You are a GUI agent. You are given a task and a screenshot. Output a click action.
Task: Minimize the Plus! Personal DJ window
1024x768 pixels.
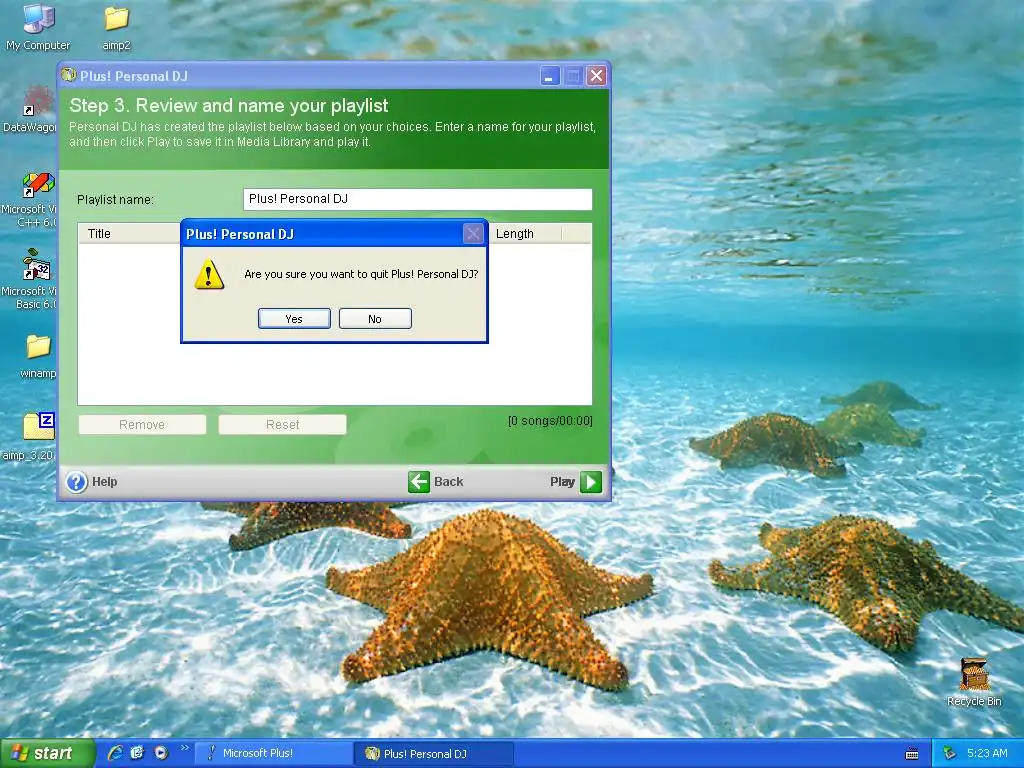pos(550,76)
